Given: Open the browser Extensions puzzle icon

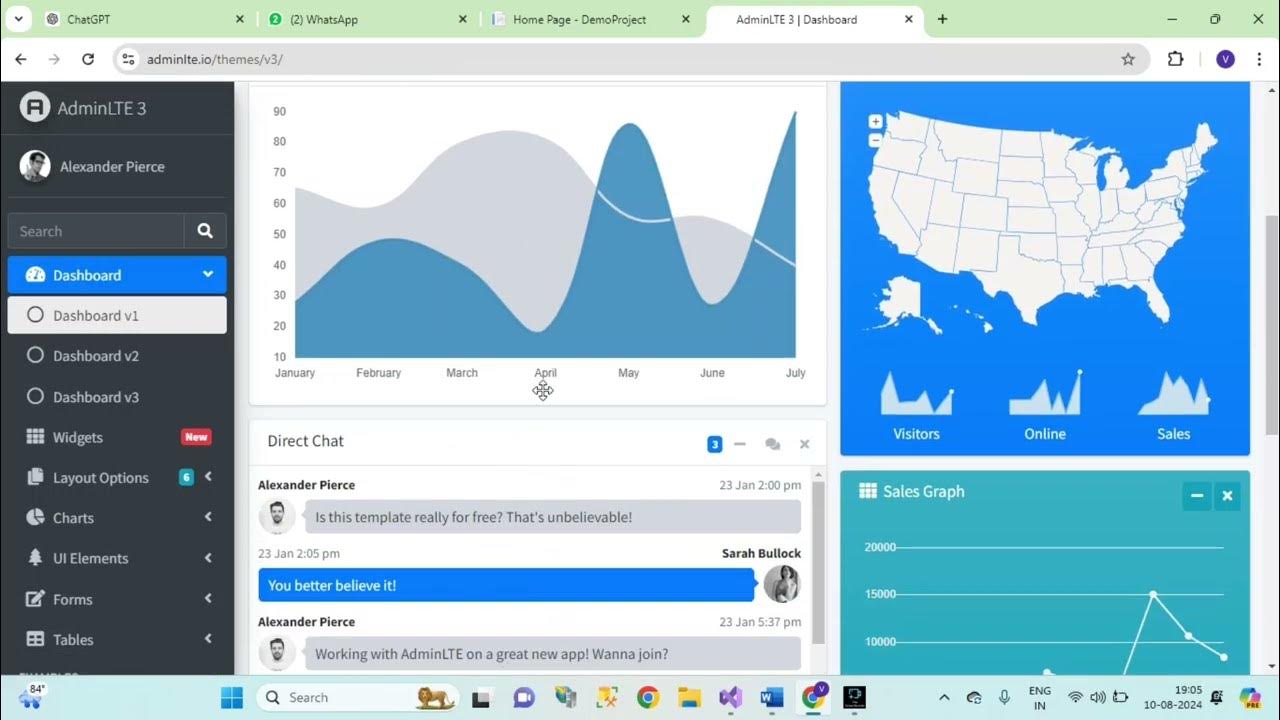Looking at the screenshot, I should (1175, 59).
